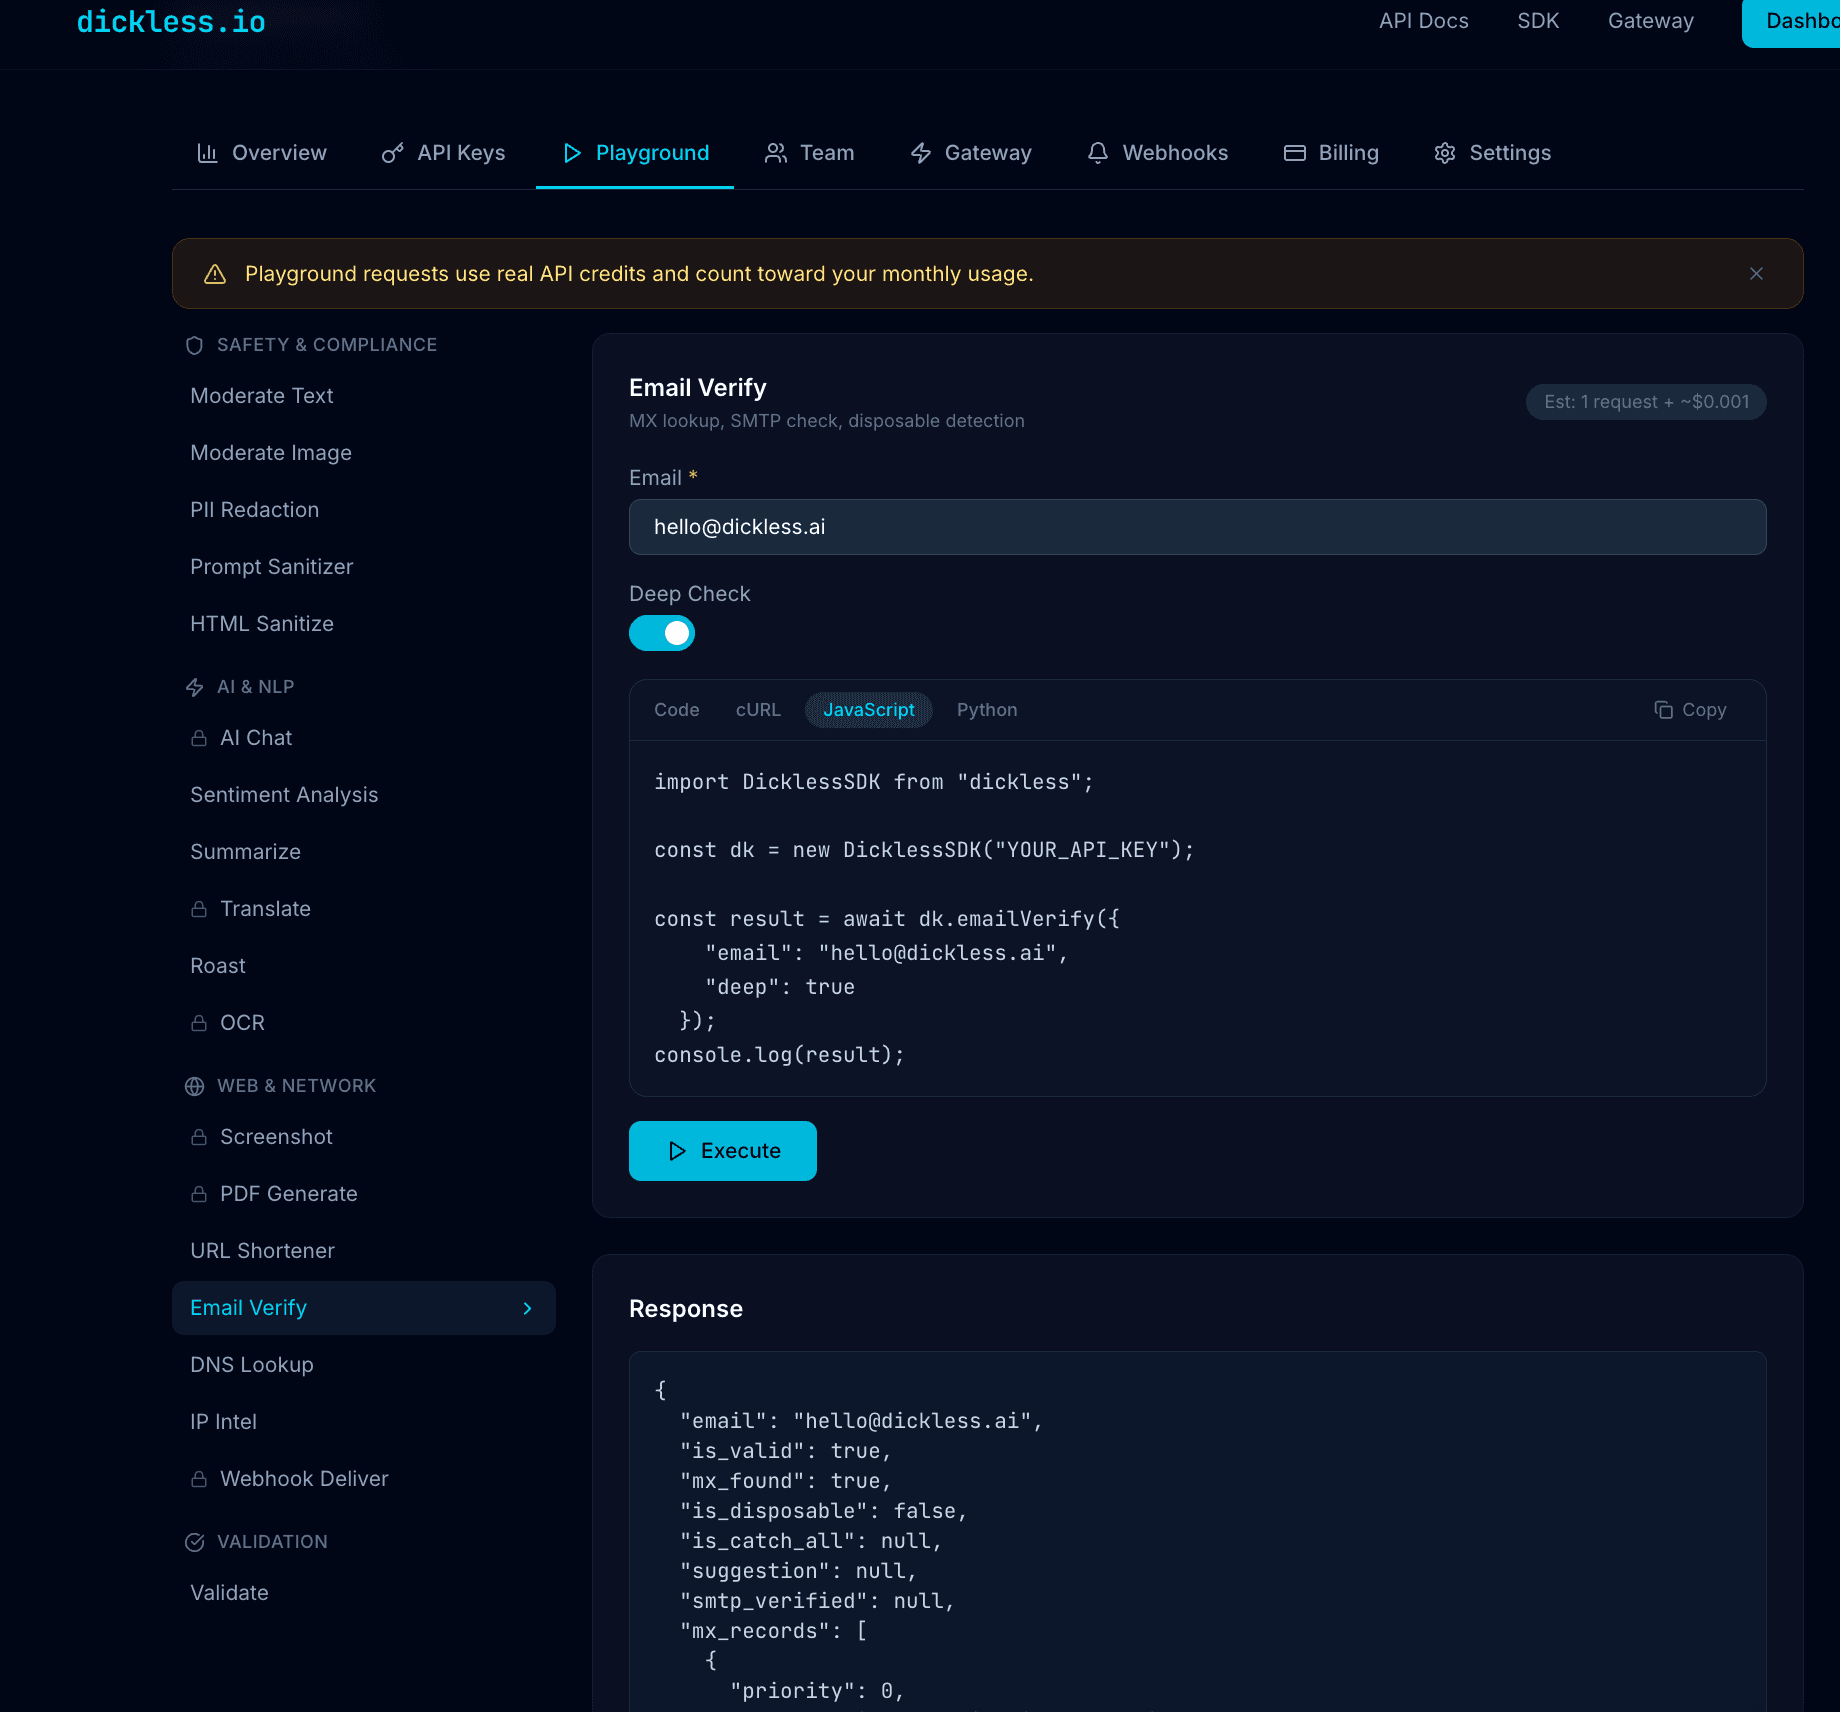
Task: Click the shield icon beside Safety & Compliance
Action: tap(194, 345)
